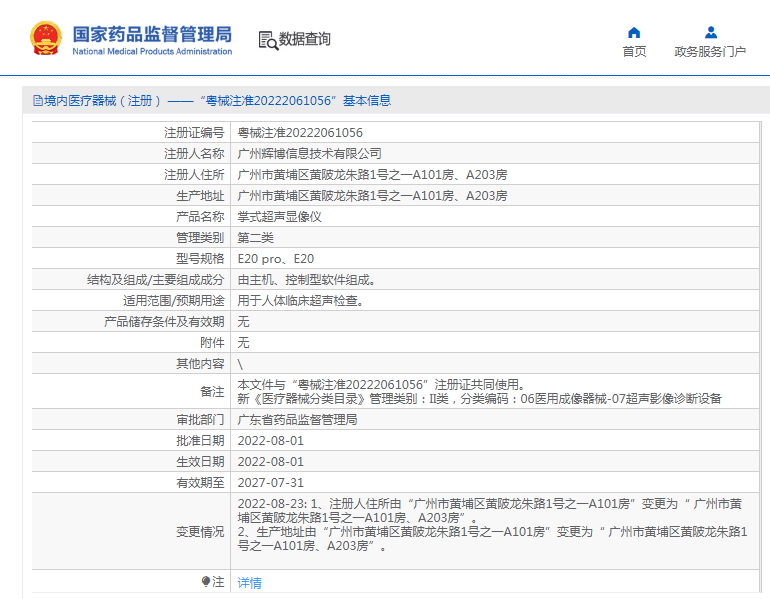The width and height of the screenshot is (770, 599).
Task: Click the 生效日期 label
Action: click(x=200, y=462)
